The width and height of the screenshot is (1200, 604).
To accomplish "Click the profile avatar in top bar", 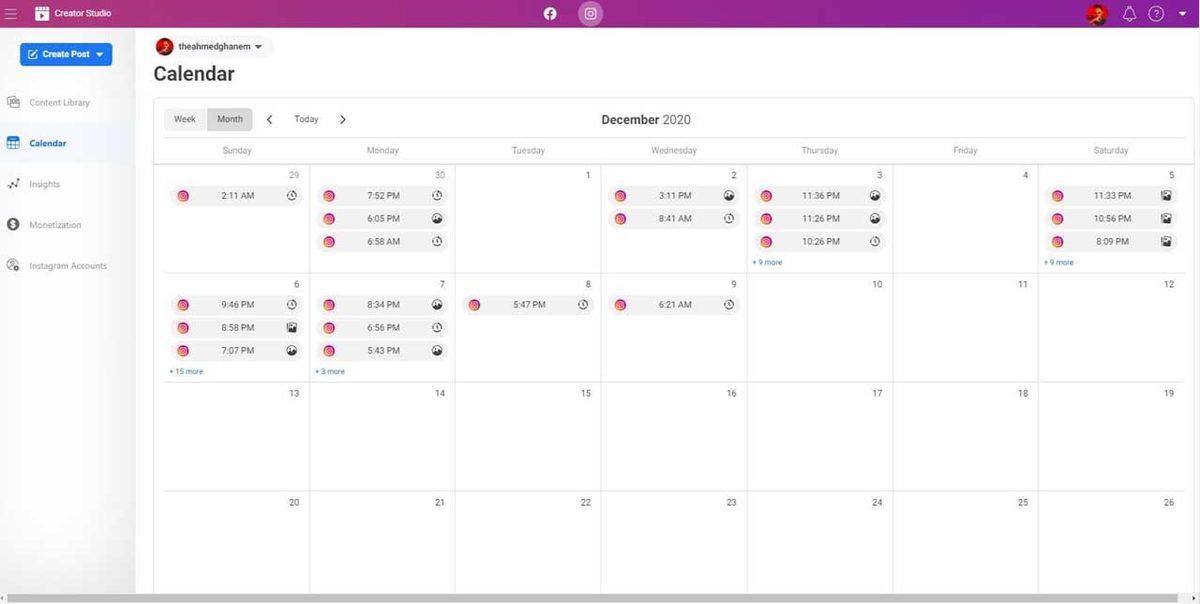I will (x=1096, y=14).
